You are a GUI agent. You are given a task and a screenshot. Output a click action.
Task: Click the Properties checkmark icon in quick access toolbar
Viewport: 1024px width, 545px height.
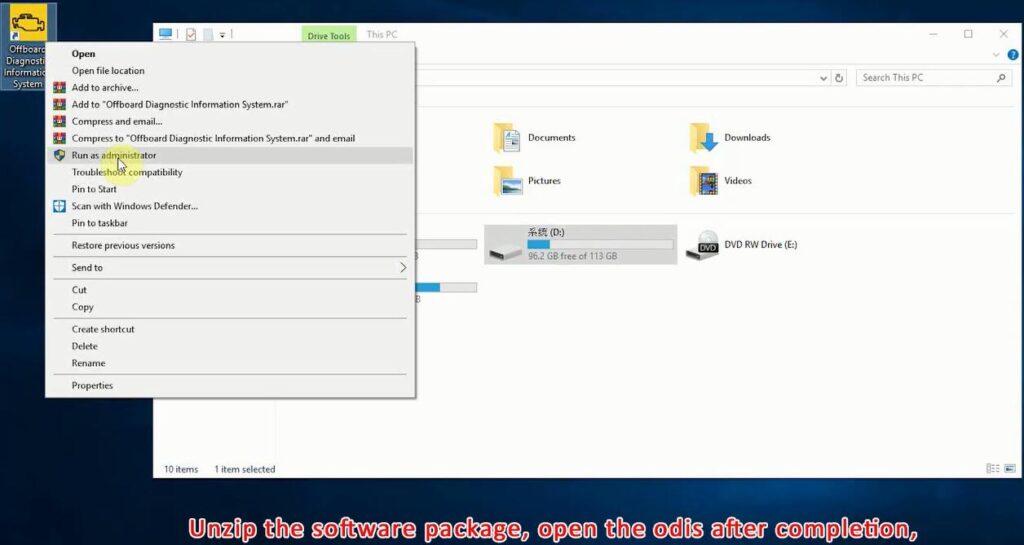[190, 34]
